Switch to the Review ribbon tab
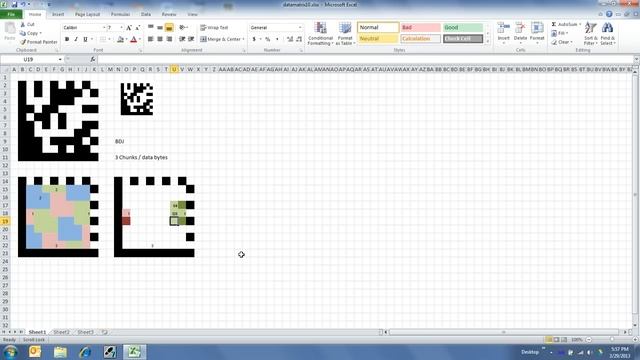Viewport: 640px width, 360px height. 169,14
